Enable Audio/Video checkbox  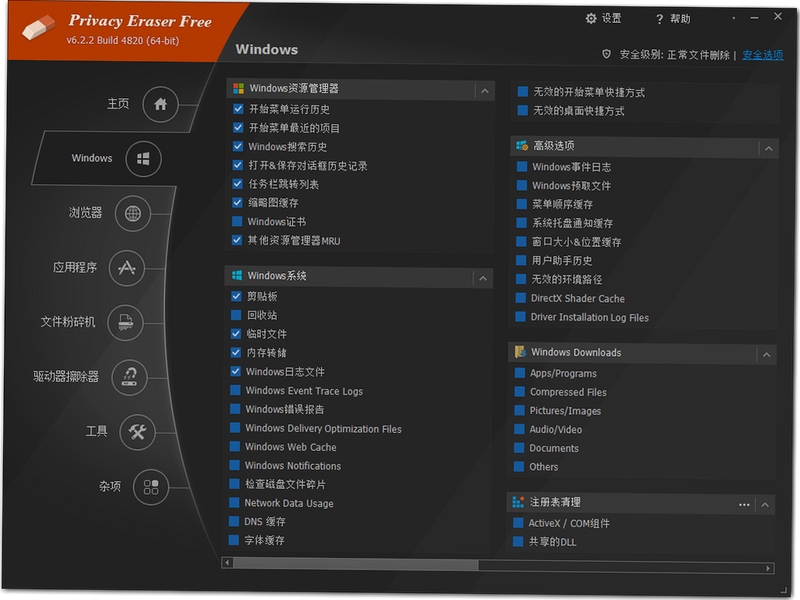tap(519, 429)
